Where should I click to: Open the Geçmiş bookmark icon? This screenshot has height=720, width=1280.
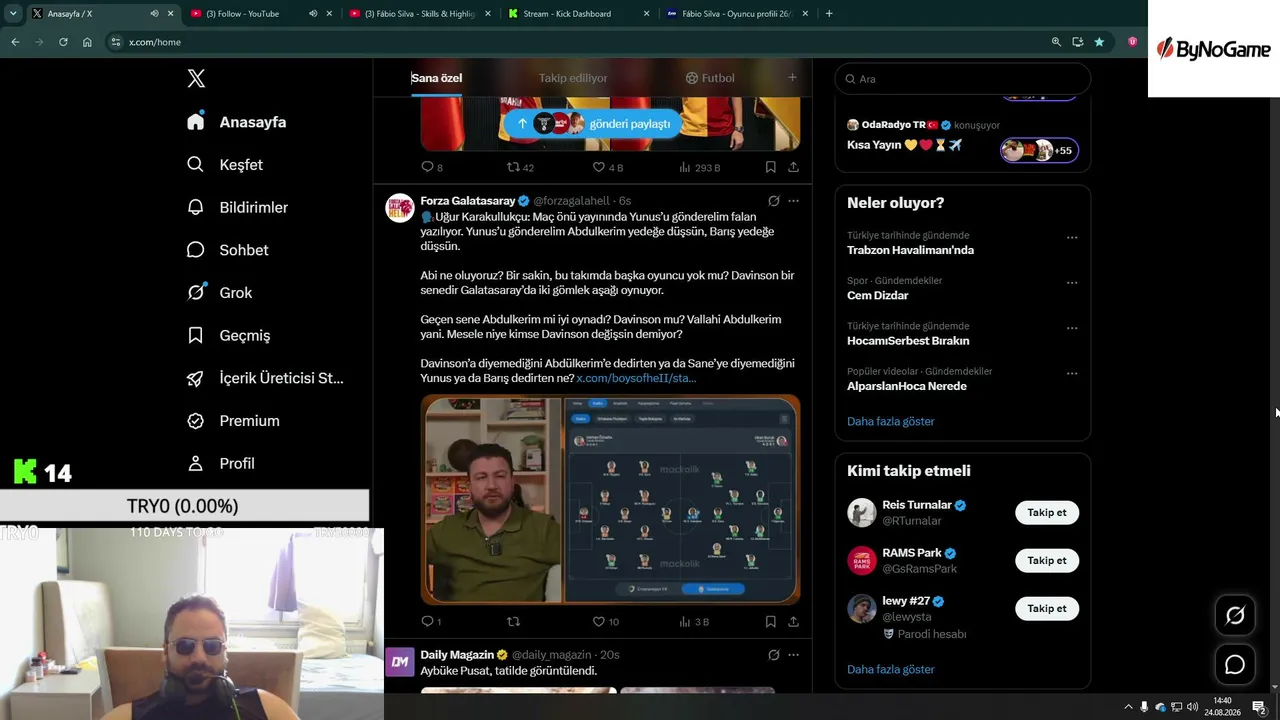pyautogui.click(x=196, y=335)
